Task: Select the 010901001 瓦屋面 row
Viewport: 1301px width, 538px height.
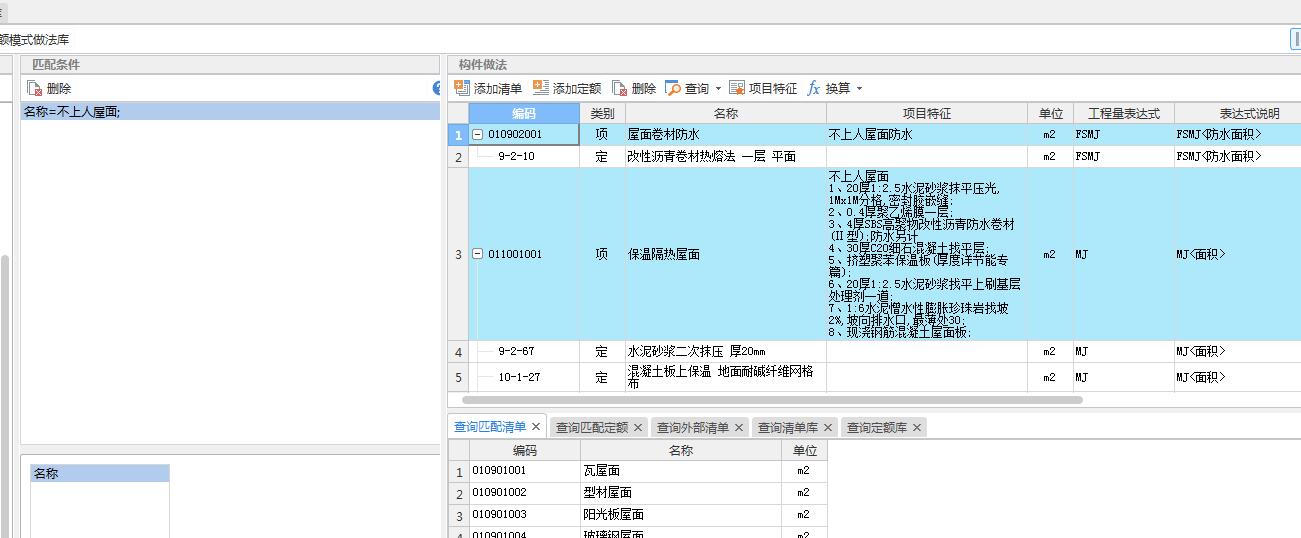Action: coord(639,470)
